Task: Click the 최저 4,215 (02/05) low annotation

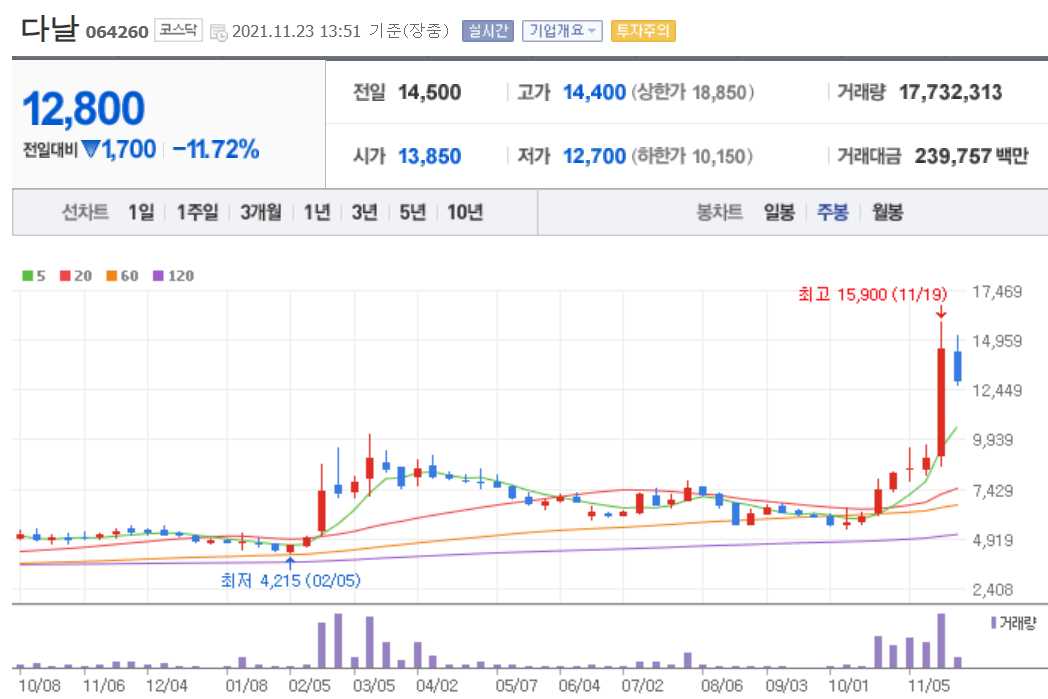Action: [x=292, y=580]
